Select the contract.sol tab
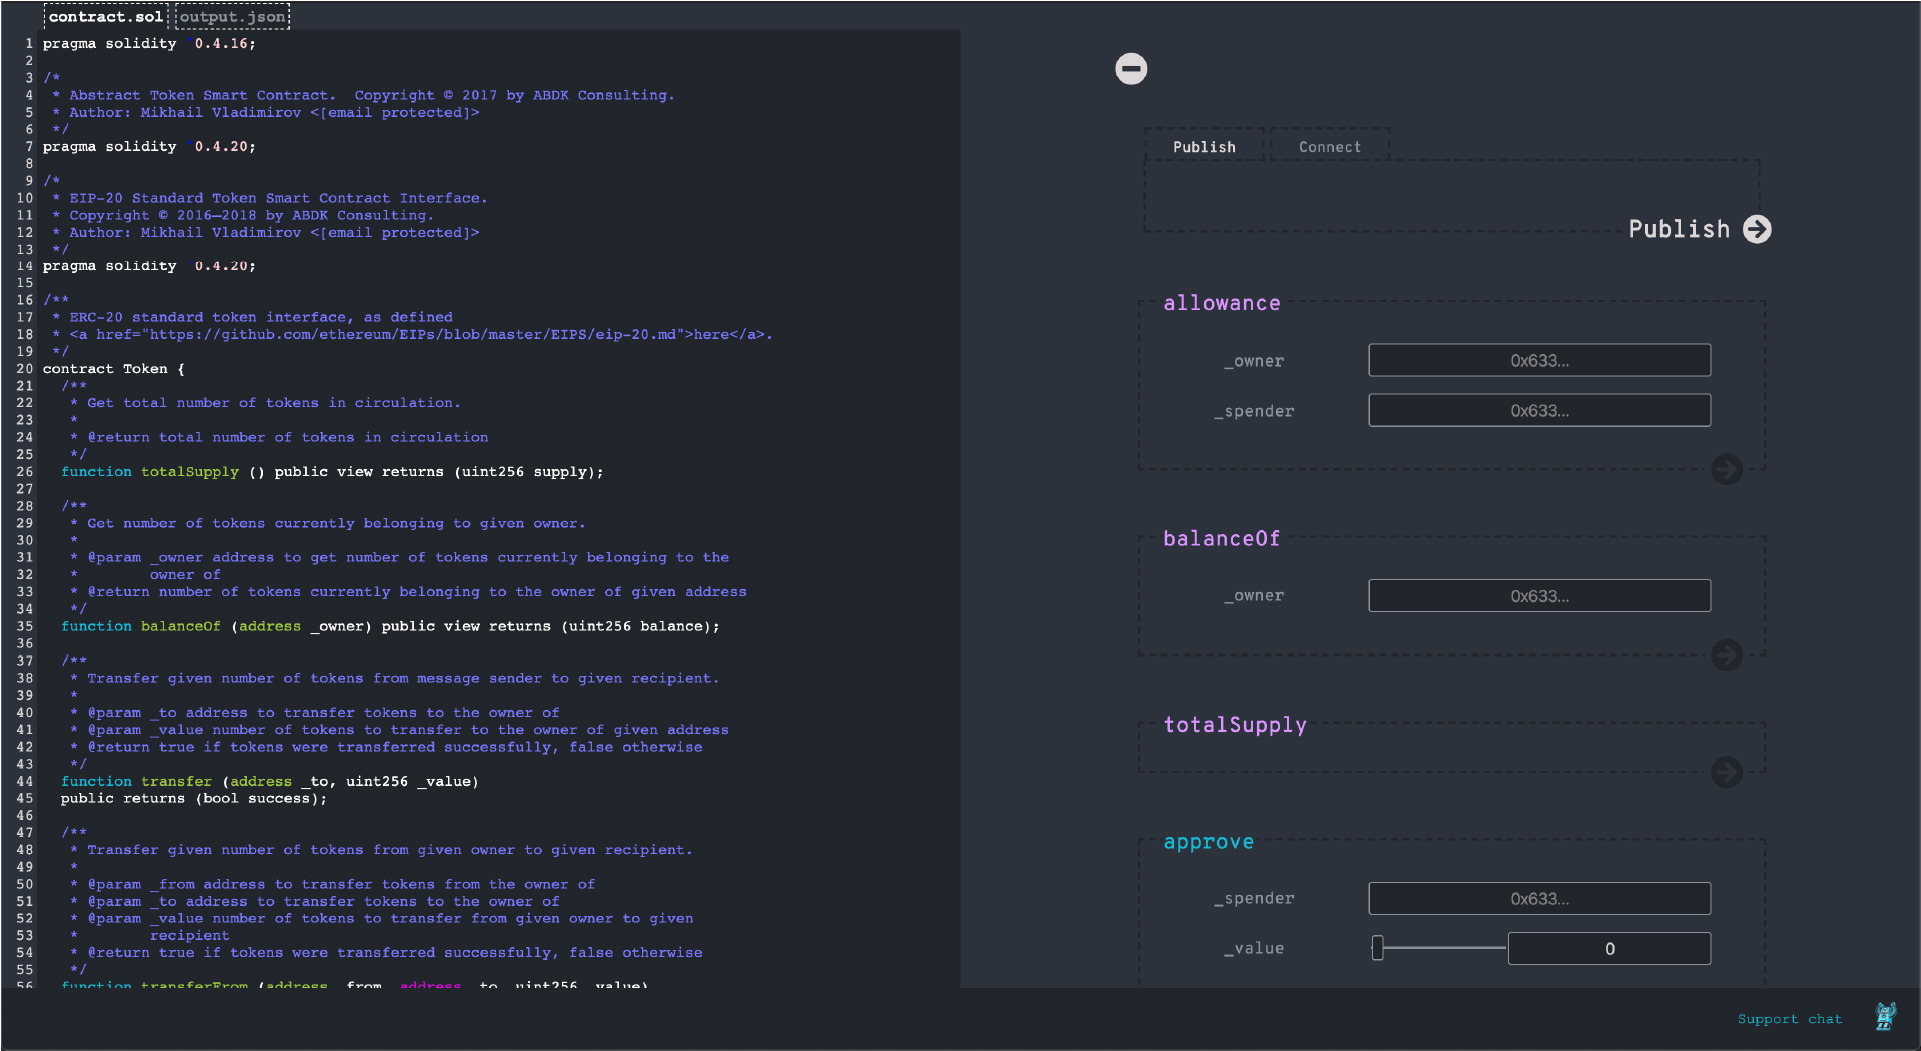1921x1051 pixels. tap(105, 16)
